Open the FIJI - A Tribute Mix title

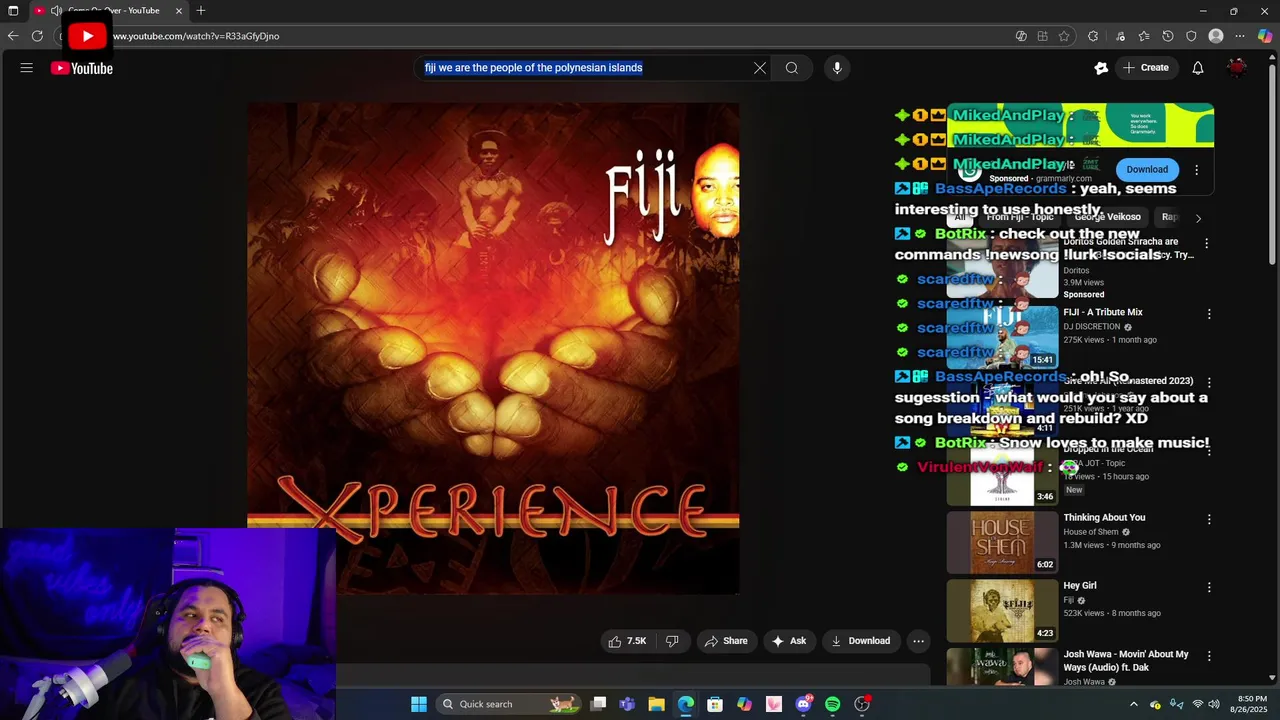pos(1103,312)
